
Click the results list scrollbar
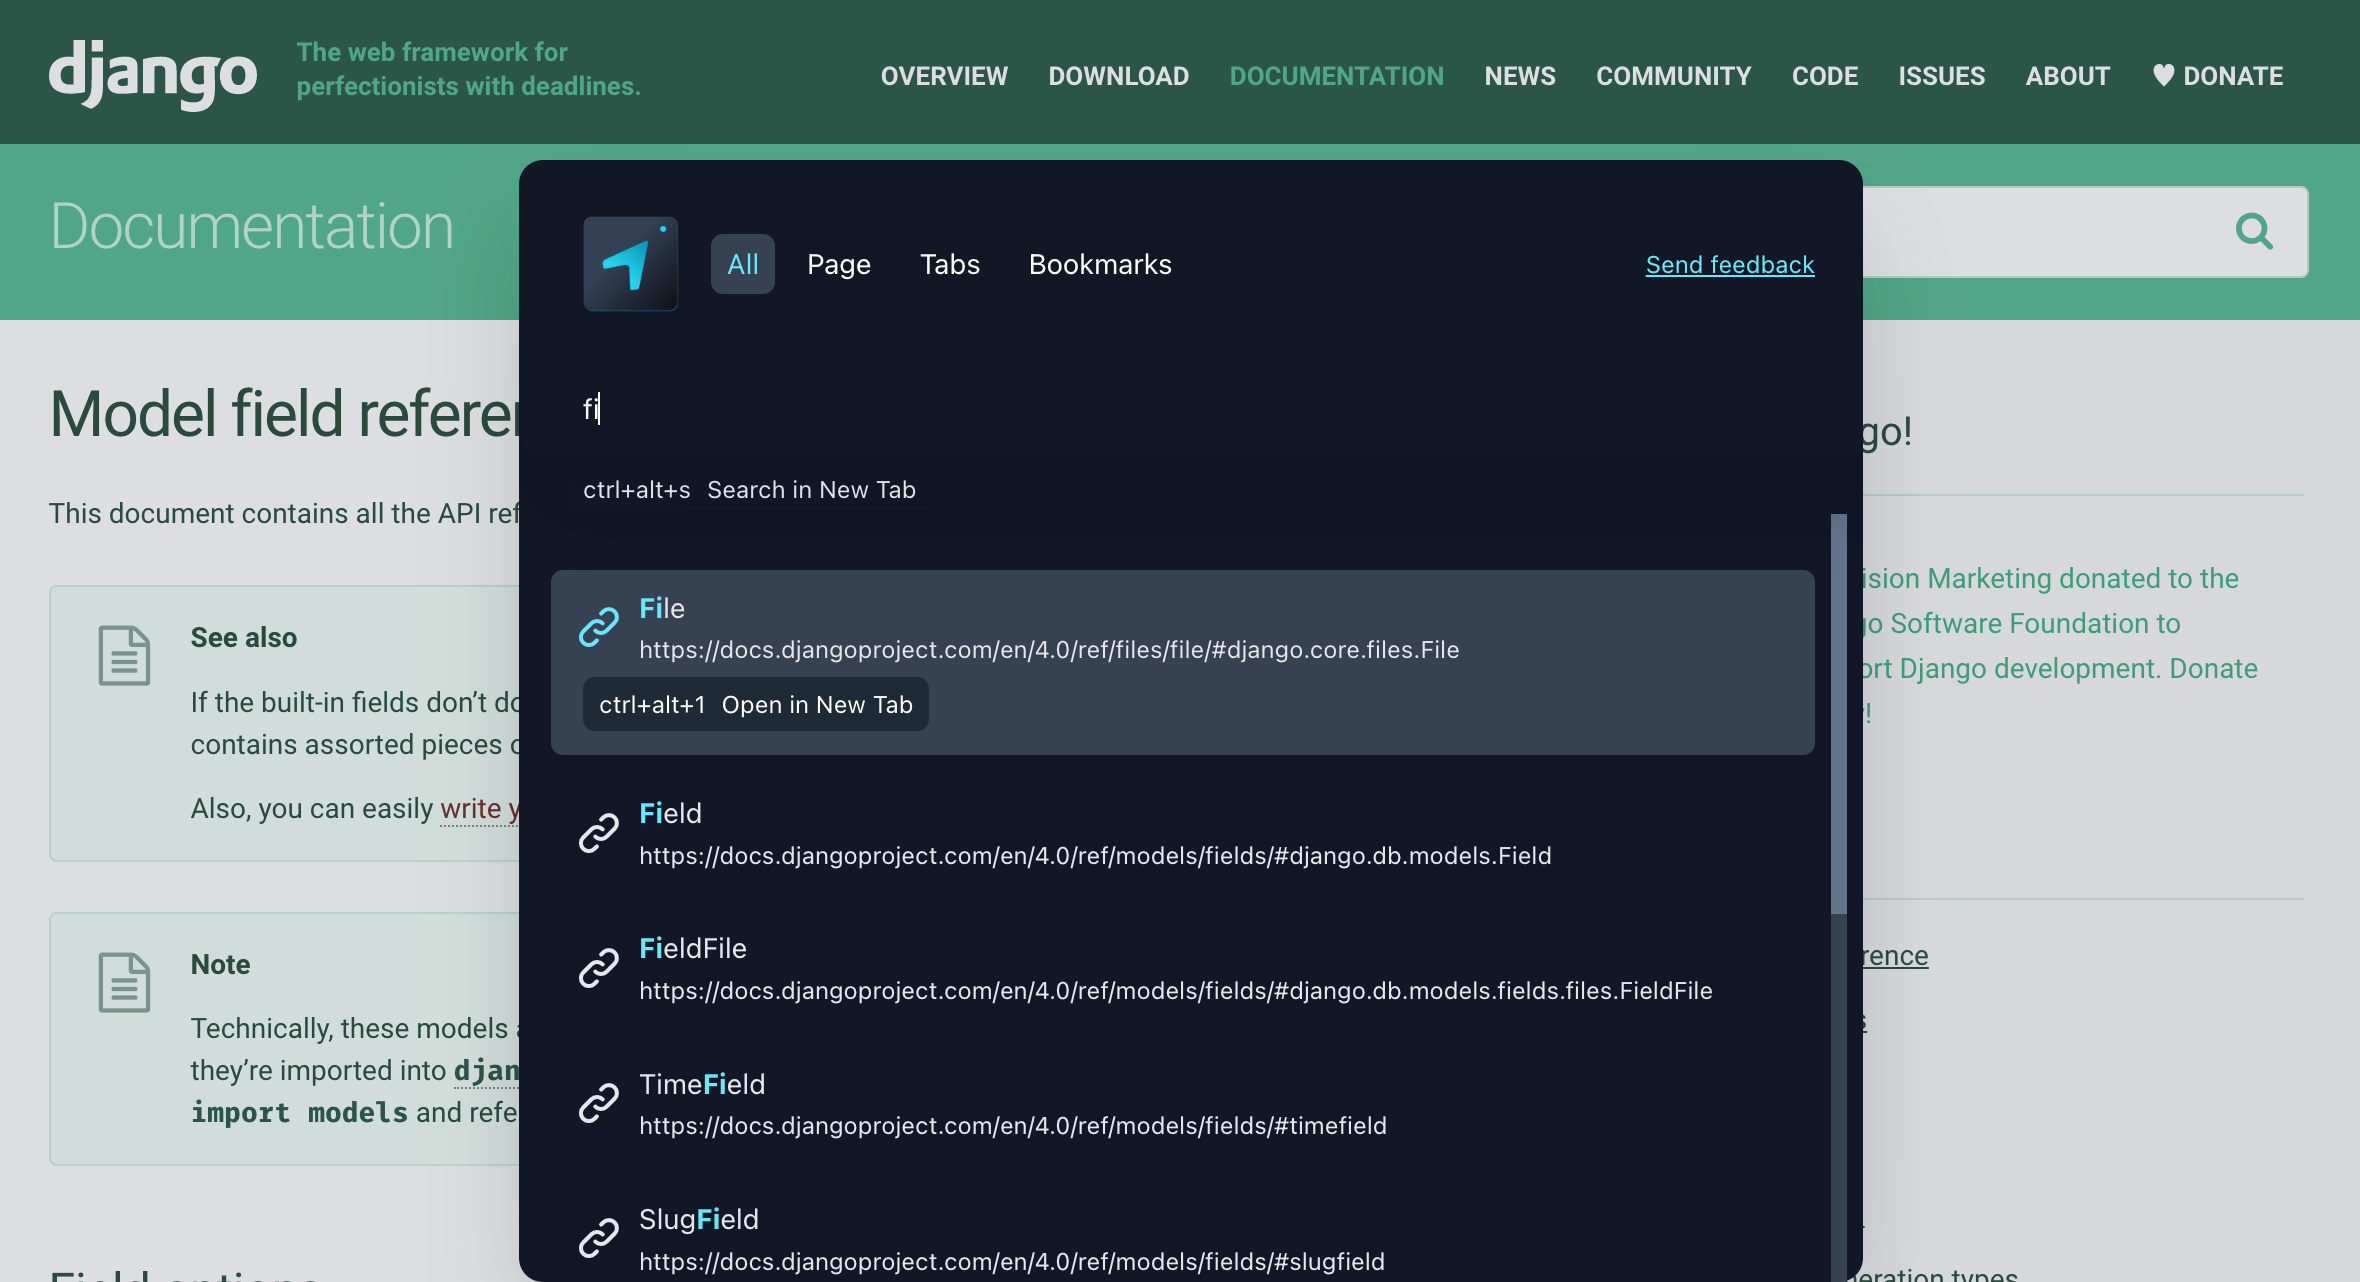[x=1838, y=713]
